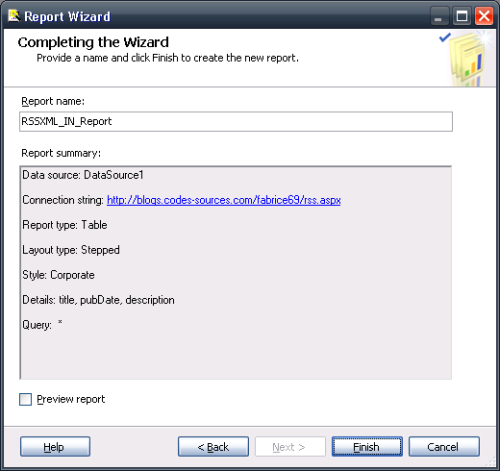Enable the Preview report checkbox
The height and width of the screenshot is (471, 500).
pos(26,399)
